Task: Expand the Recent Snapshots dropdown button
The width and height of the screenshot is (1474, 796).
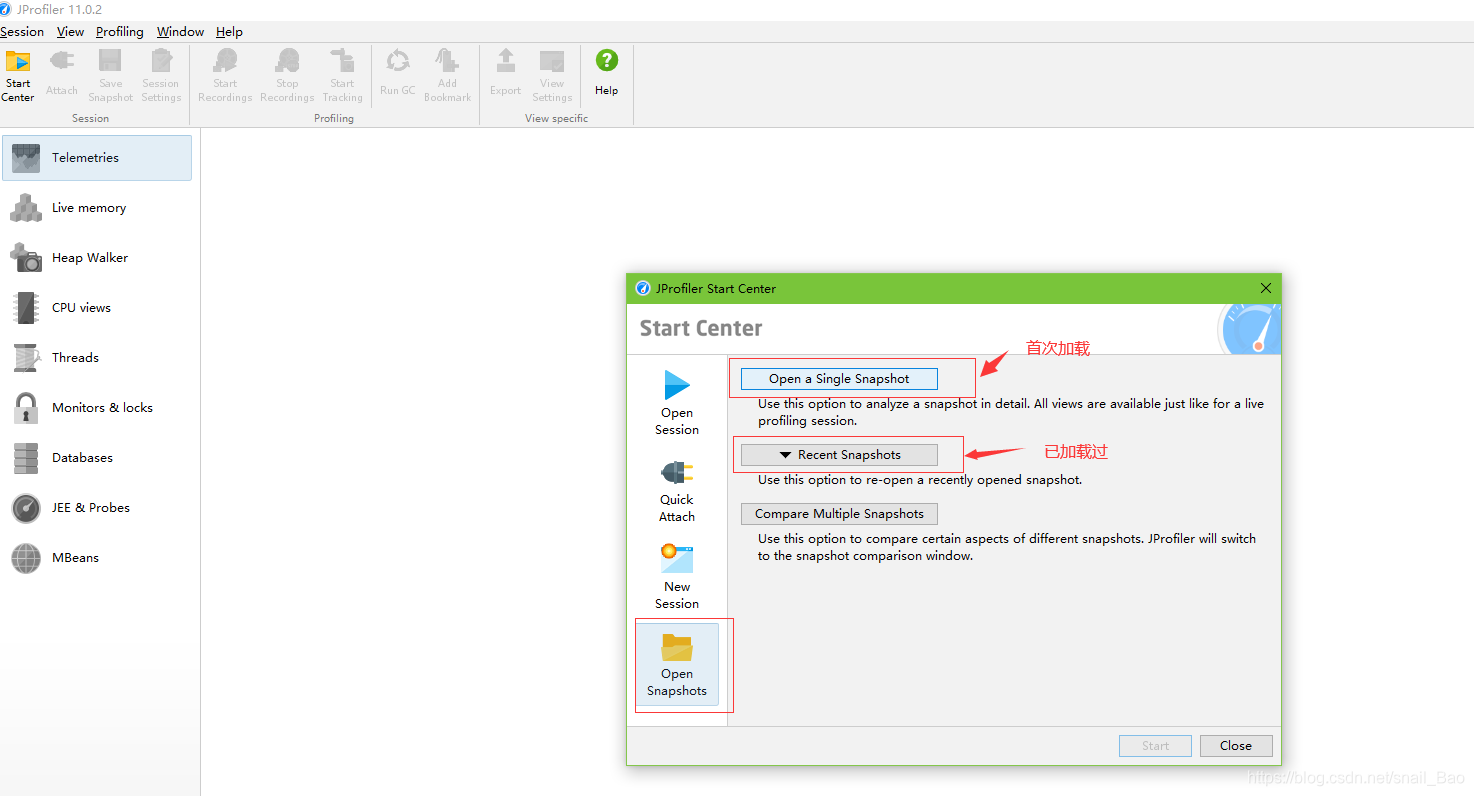Action: coord(839,455)
